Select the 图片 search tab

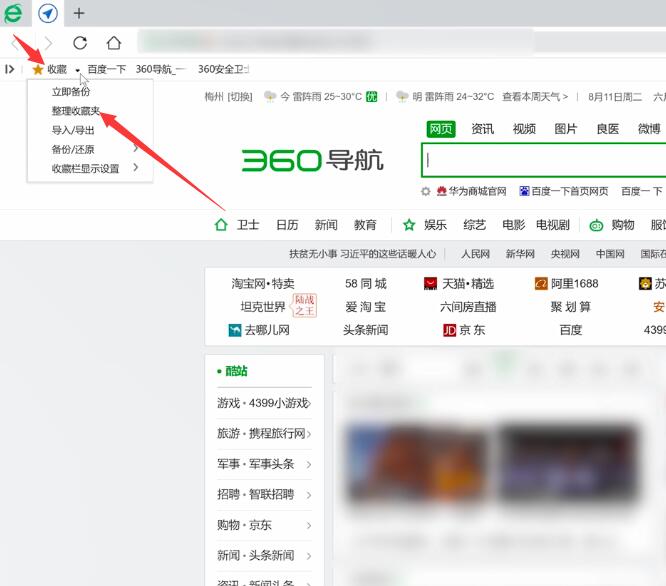(566, 129)
